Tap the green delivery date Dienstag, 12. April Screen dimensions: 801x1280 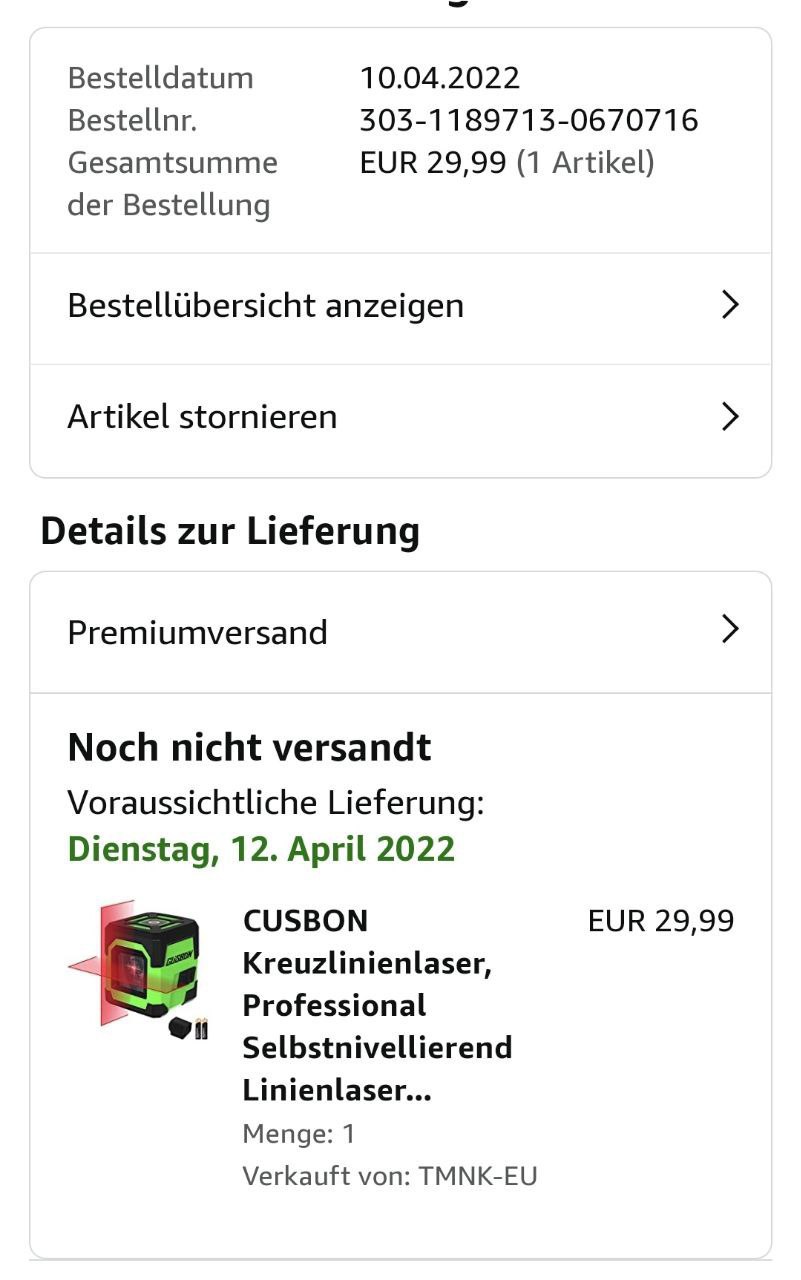point(261,850)
